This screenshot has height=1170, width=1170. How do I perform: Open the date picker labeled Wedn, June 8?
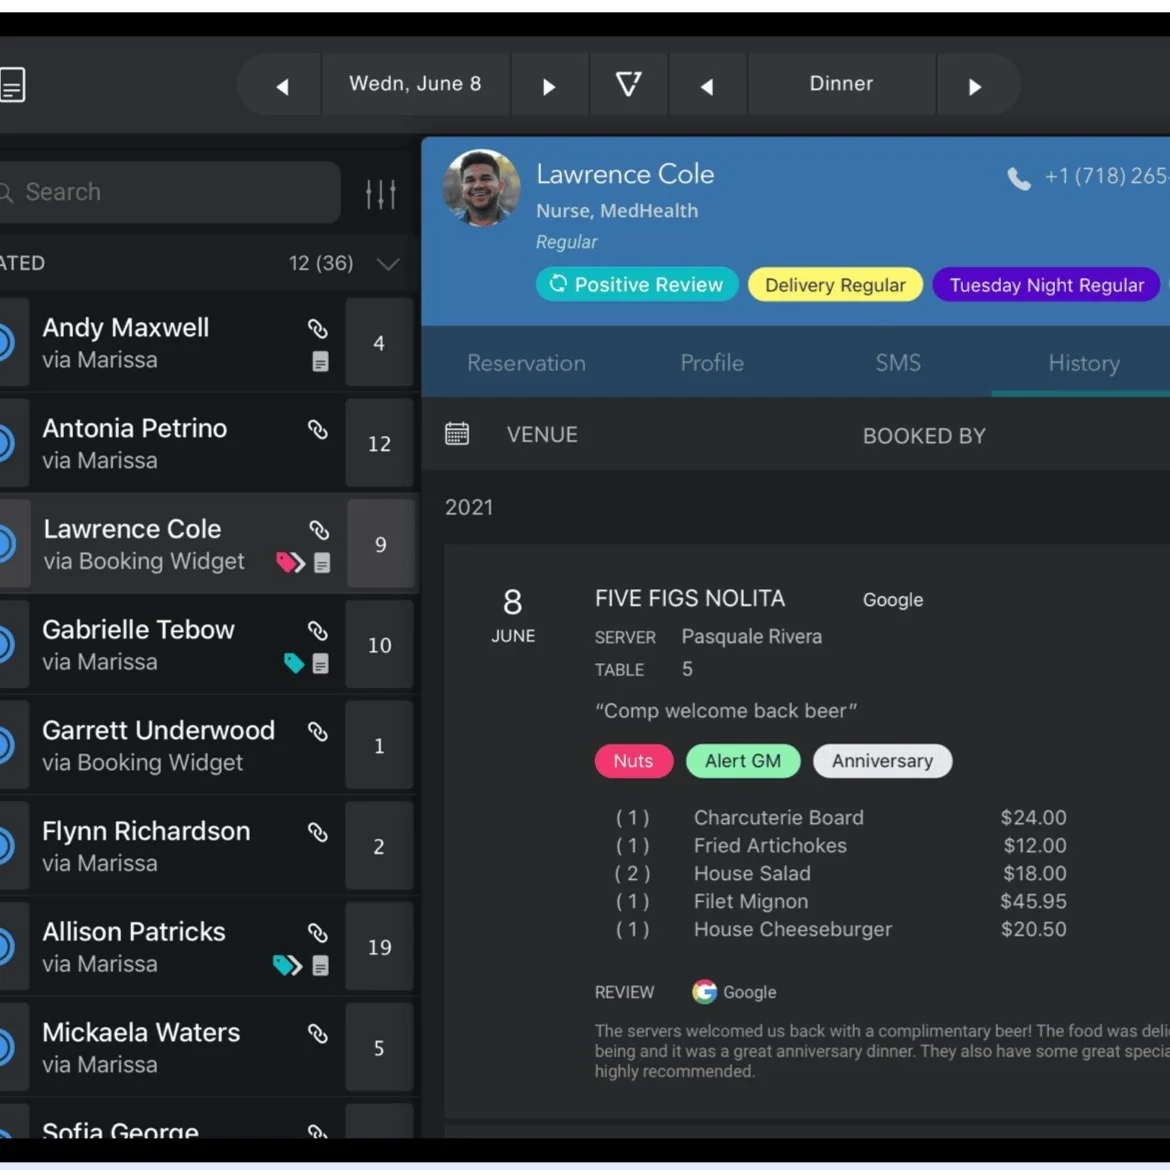point(416,84)
